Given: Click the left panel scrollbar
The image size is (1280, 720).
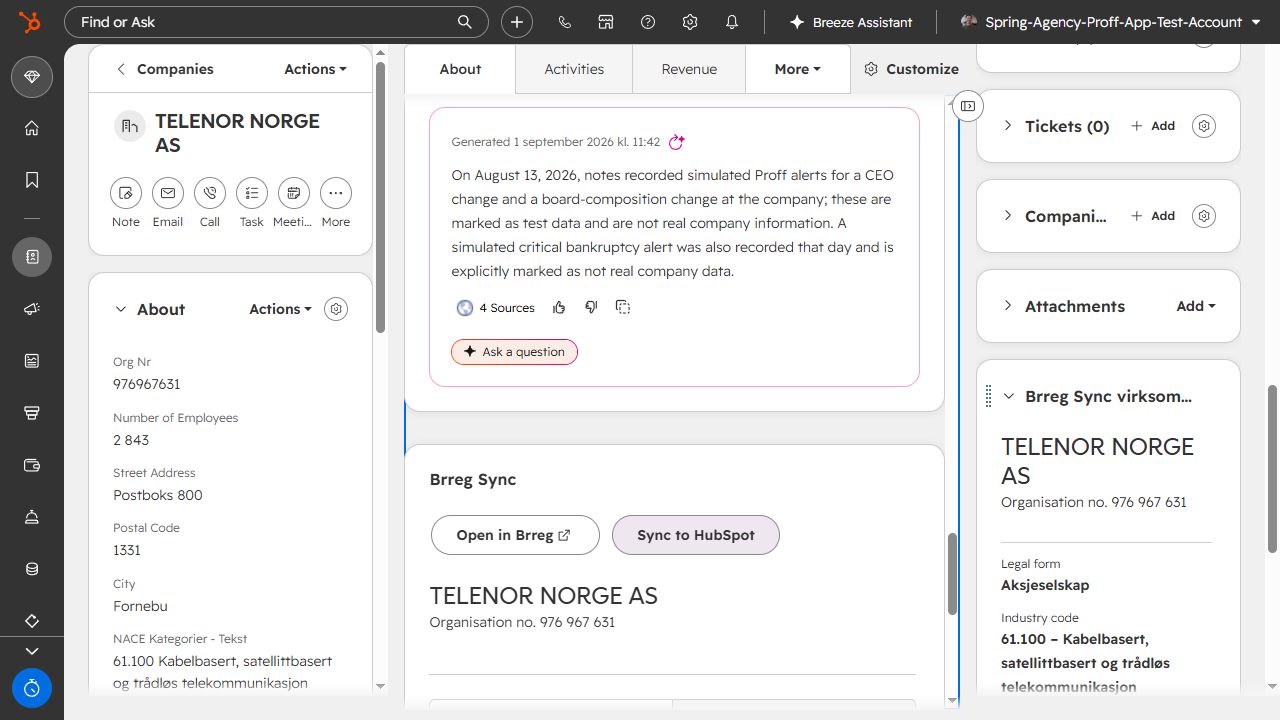Looking at the screenshot, I should click(380, 197).
